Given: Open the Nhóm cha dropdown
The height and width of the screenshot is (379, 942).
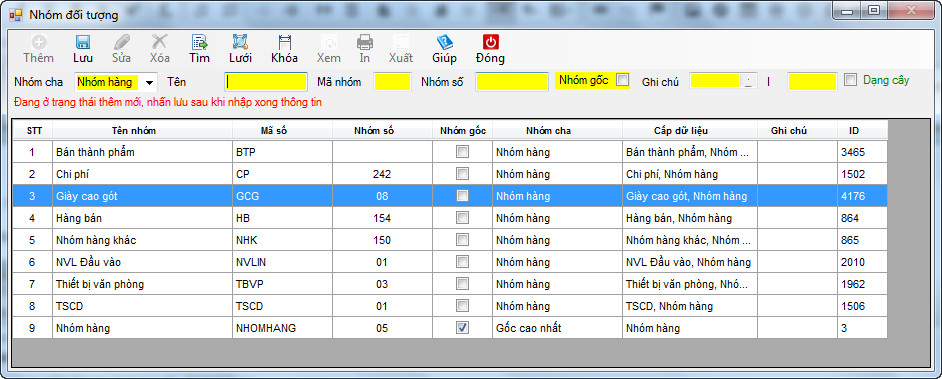Looking at the screenshot, I should pyautogui.click(x=149, y=82).
